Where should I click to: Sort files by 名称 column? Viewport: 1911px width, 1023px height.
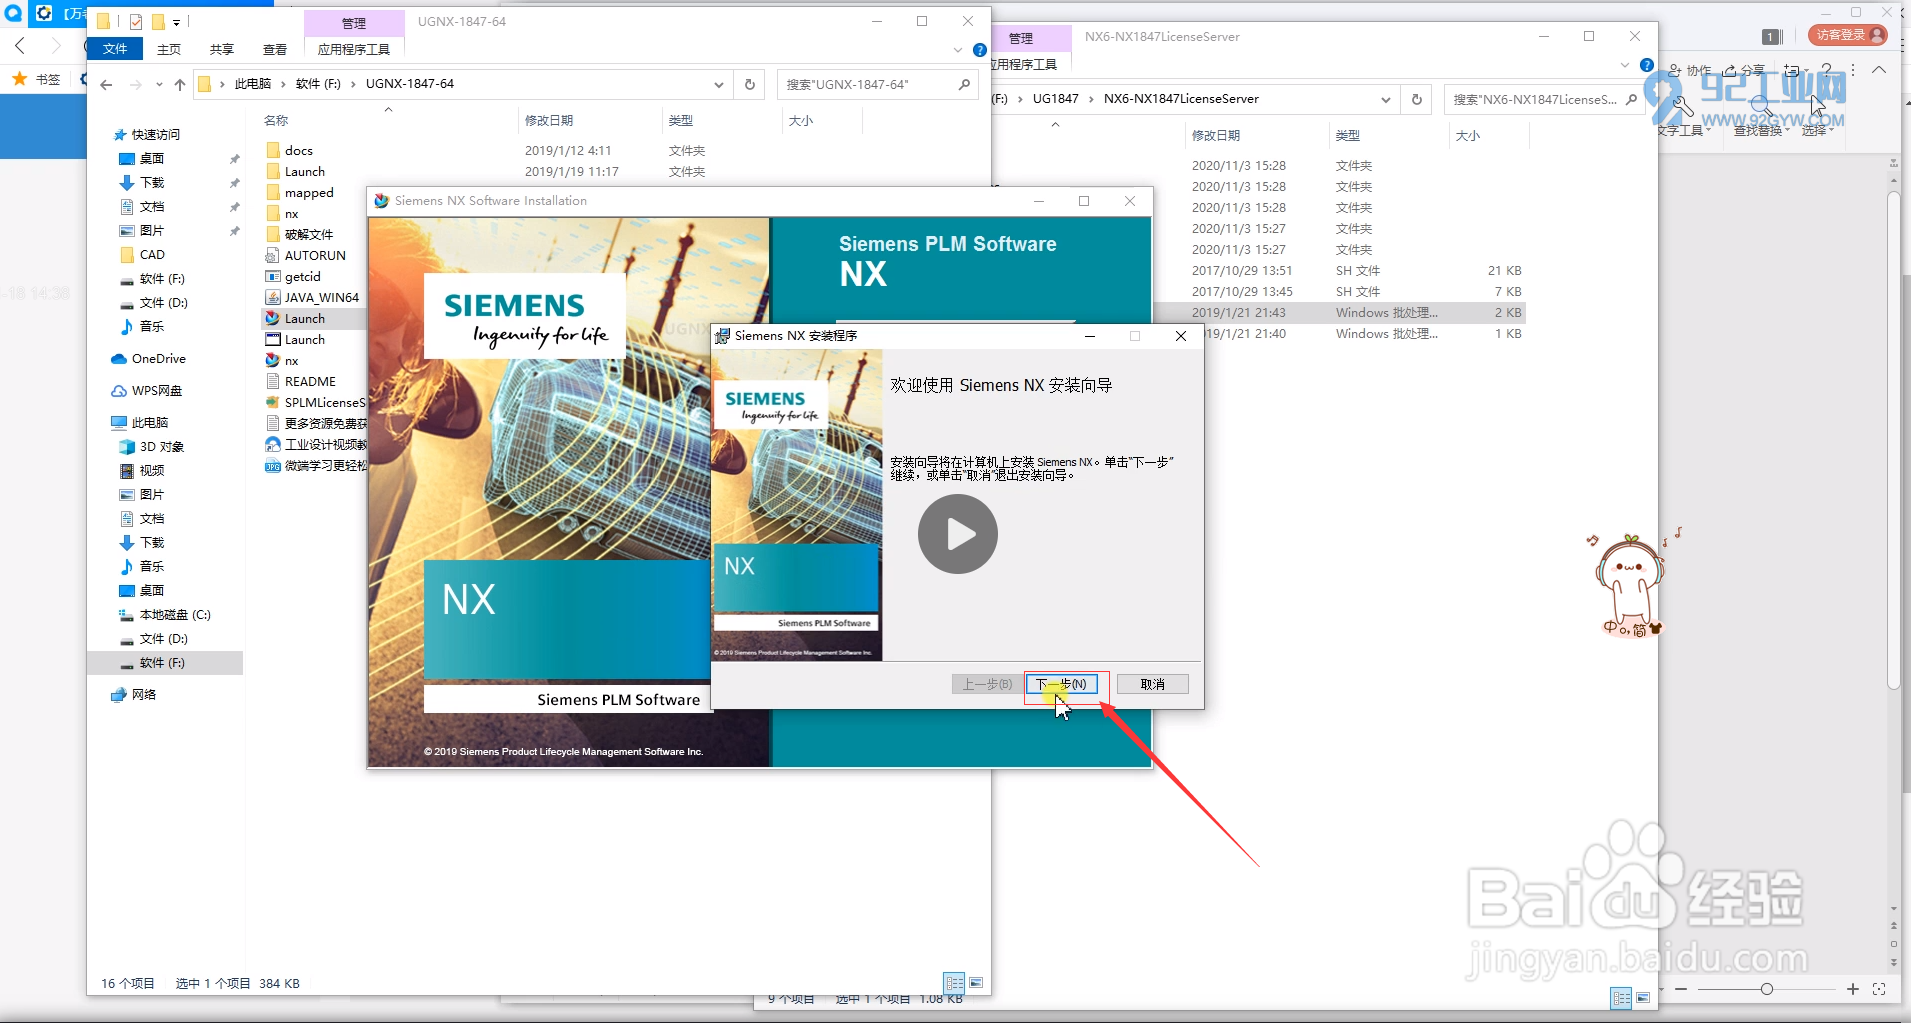(x=276, y=120)
